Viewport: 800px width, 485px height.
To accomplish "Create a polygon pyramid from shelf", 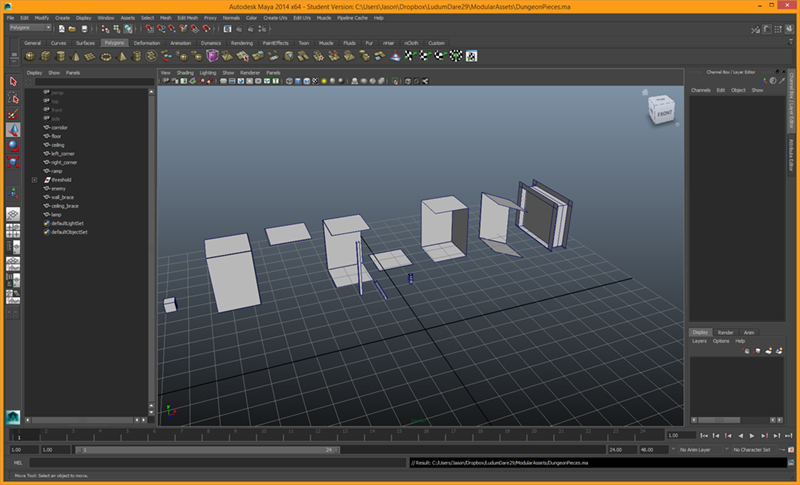I will pyautogui.click(x=121, y=56).
